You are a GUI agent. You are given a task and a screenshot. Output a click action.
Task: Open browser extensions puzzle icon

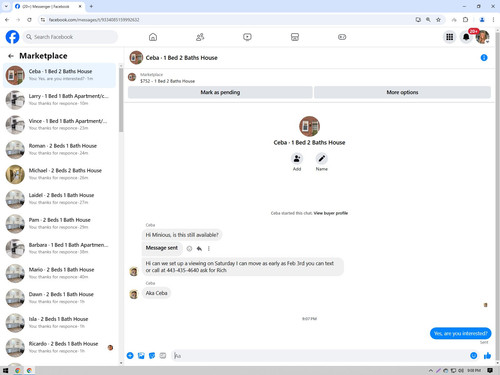tap(465, 20)
